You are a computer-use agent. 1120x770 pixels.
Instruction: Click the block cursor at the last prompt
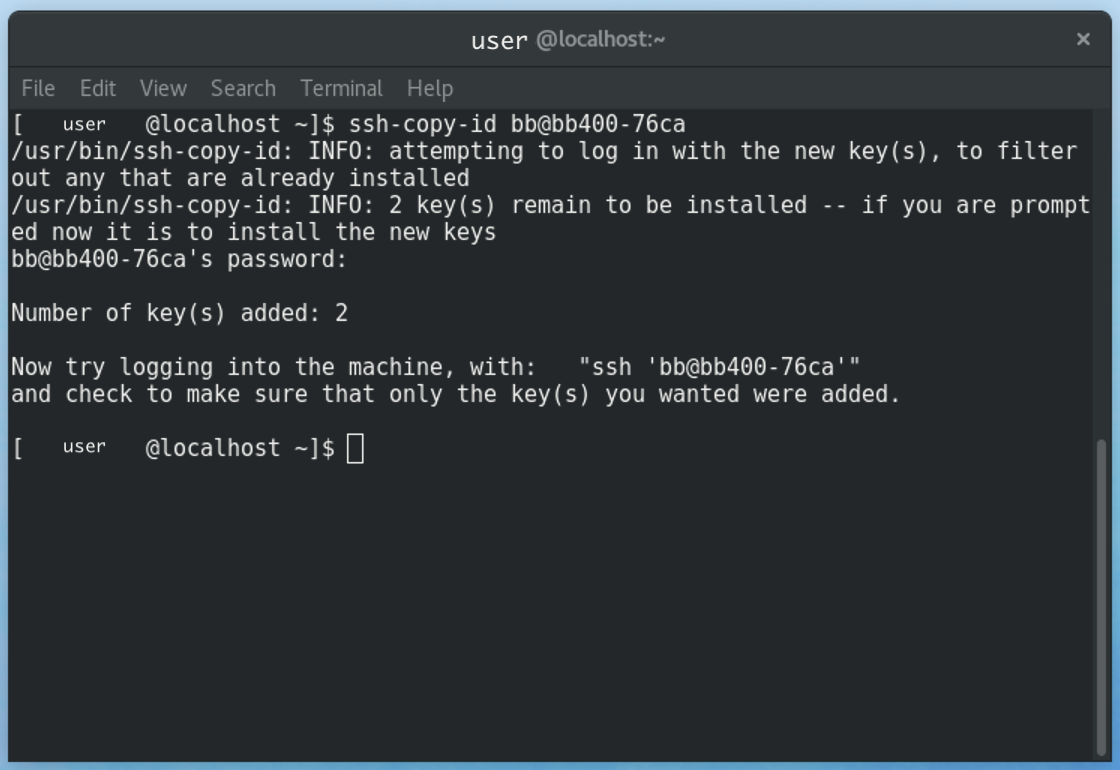tap(356, 449)
